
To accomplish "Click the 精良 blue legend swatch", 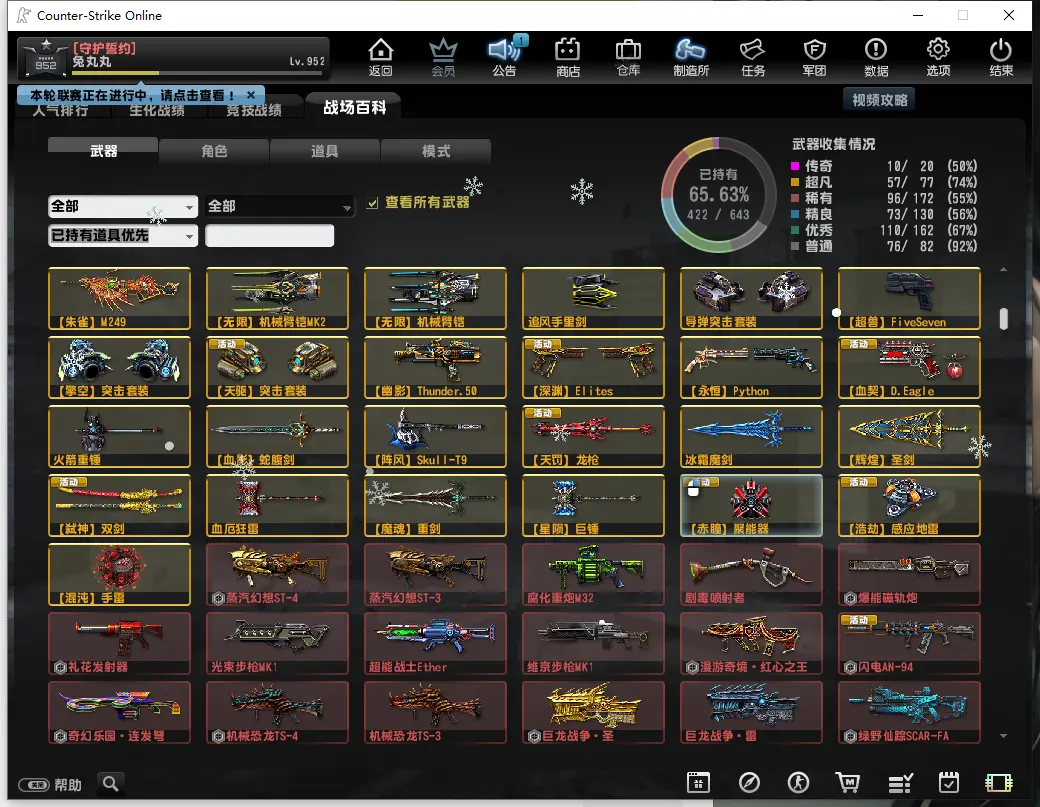I will tap(795, 214).
